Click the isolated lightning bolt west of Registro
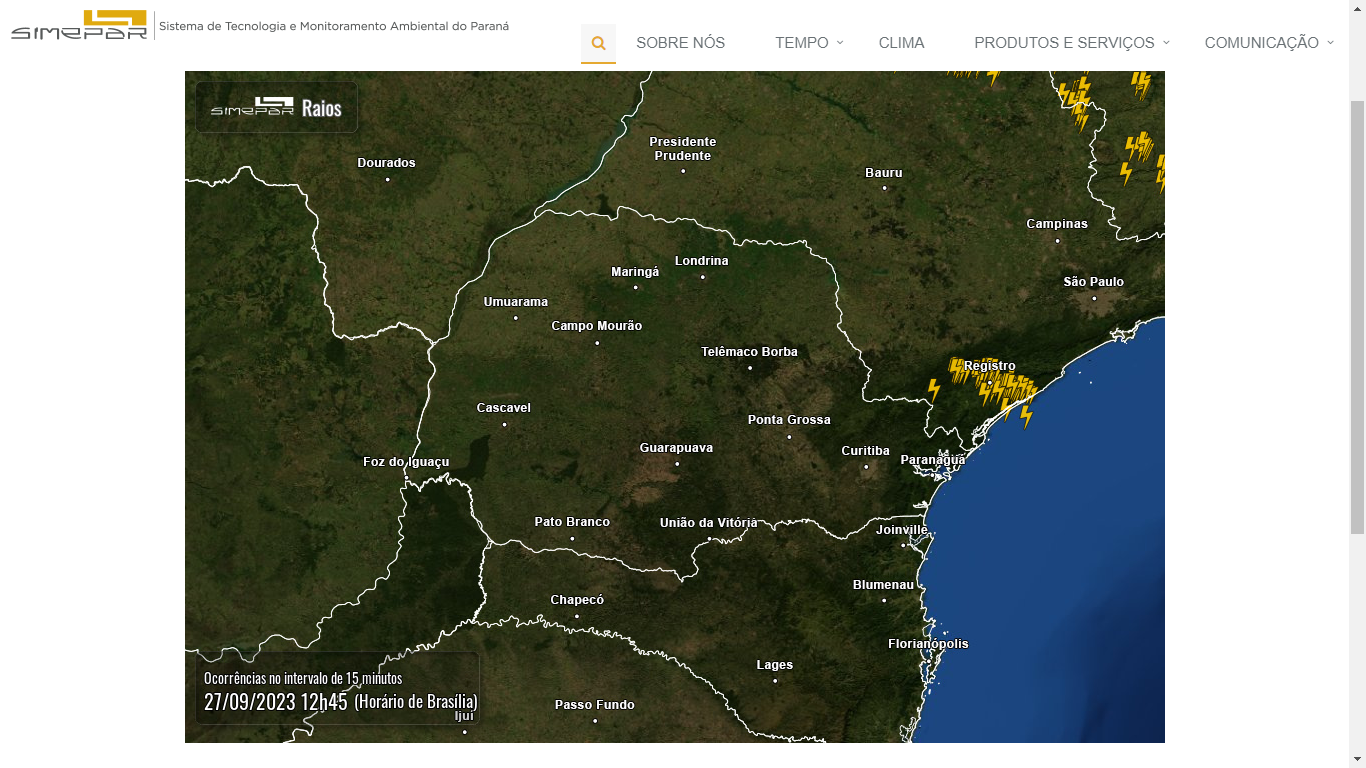This screenshot has width=1366, height=768. click(934, 390)
